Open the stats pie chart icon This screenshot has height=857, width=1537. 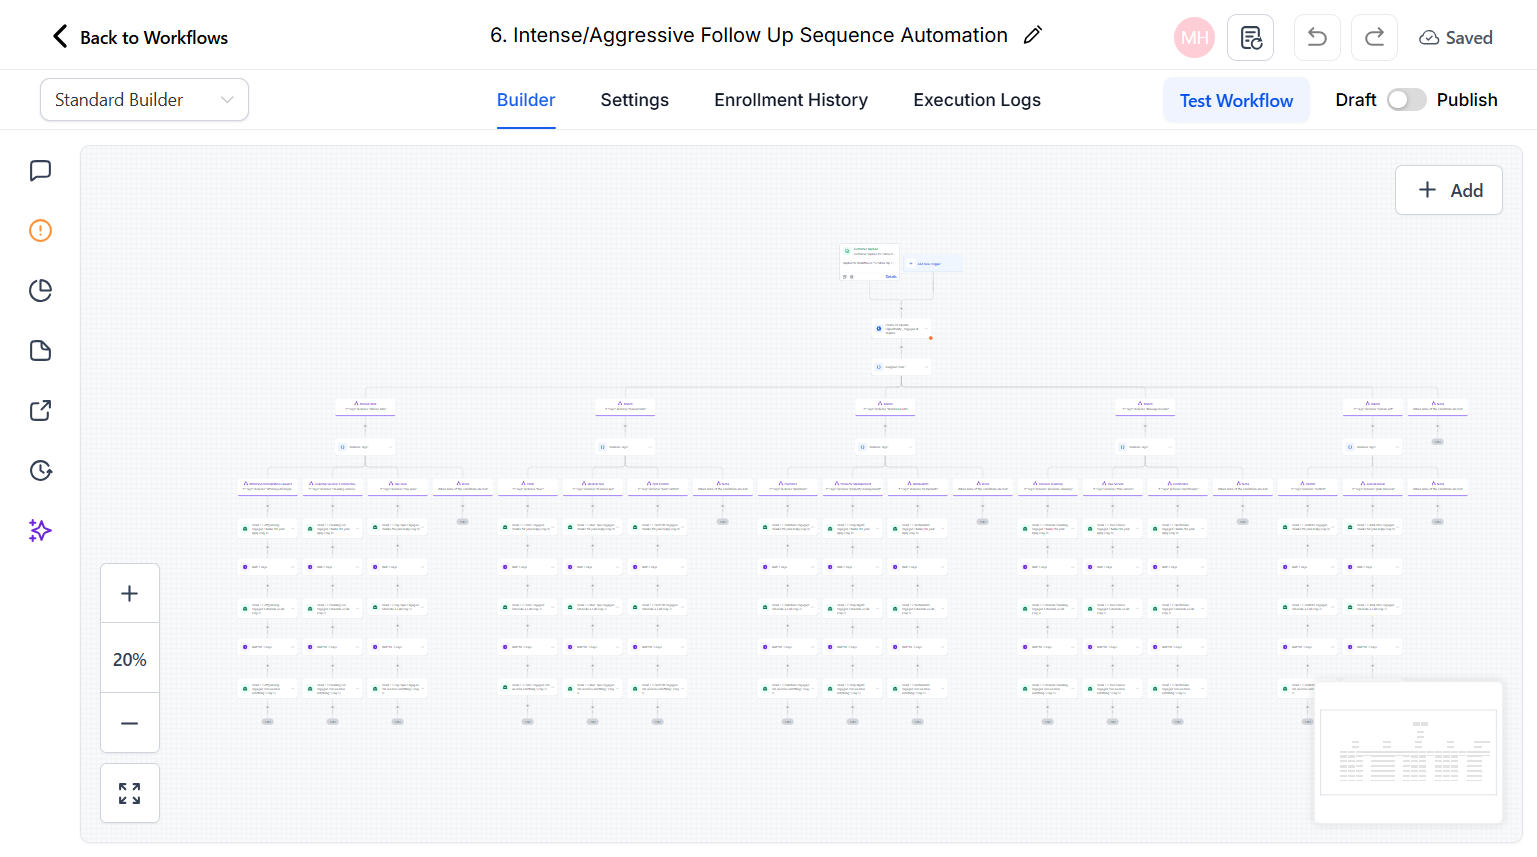40,291
